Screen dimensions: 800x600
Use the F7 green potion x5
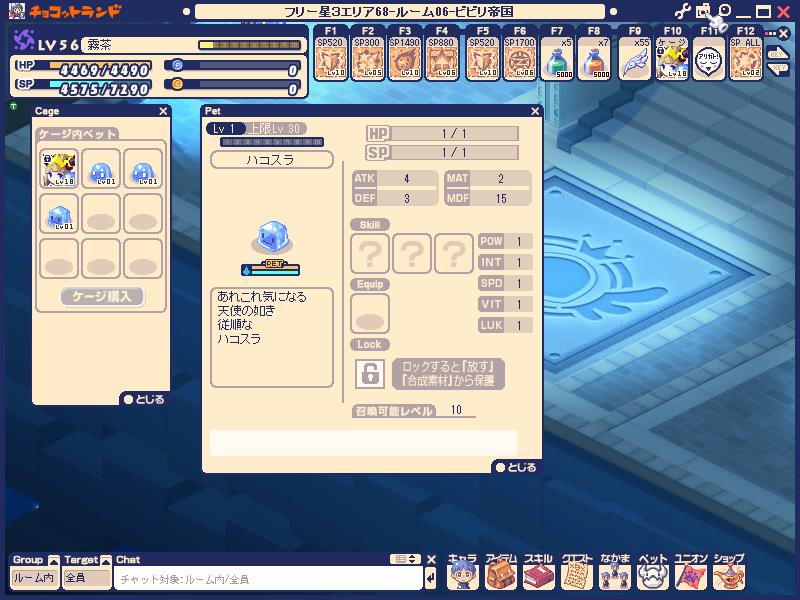(557, 58)
